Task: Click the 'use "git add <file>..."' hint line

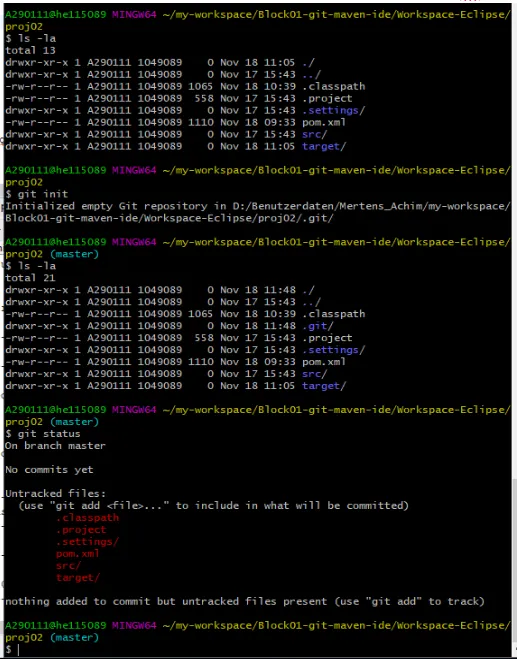Action: point(213,506)
